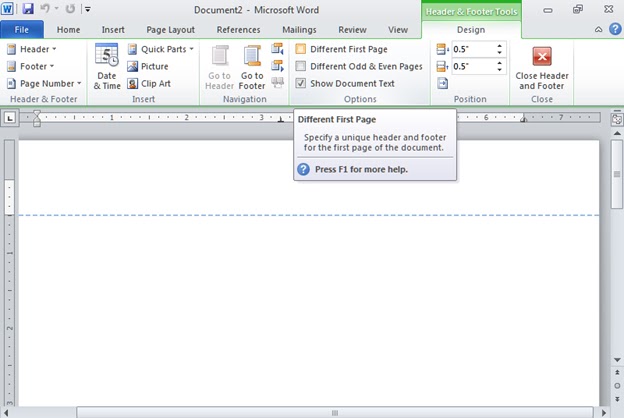Undo the last action
The width and height of the screenshot is (624, 418).
(45, 8)
